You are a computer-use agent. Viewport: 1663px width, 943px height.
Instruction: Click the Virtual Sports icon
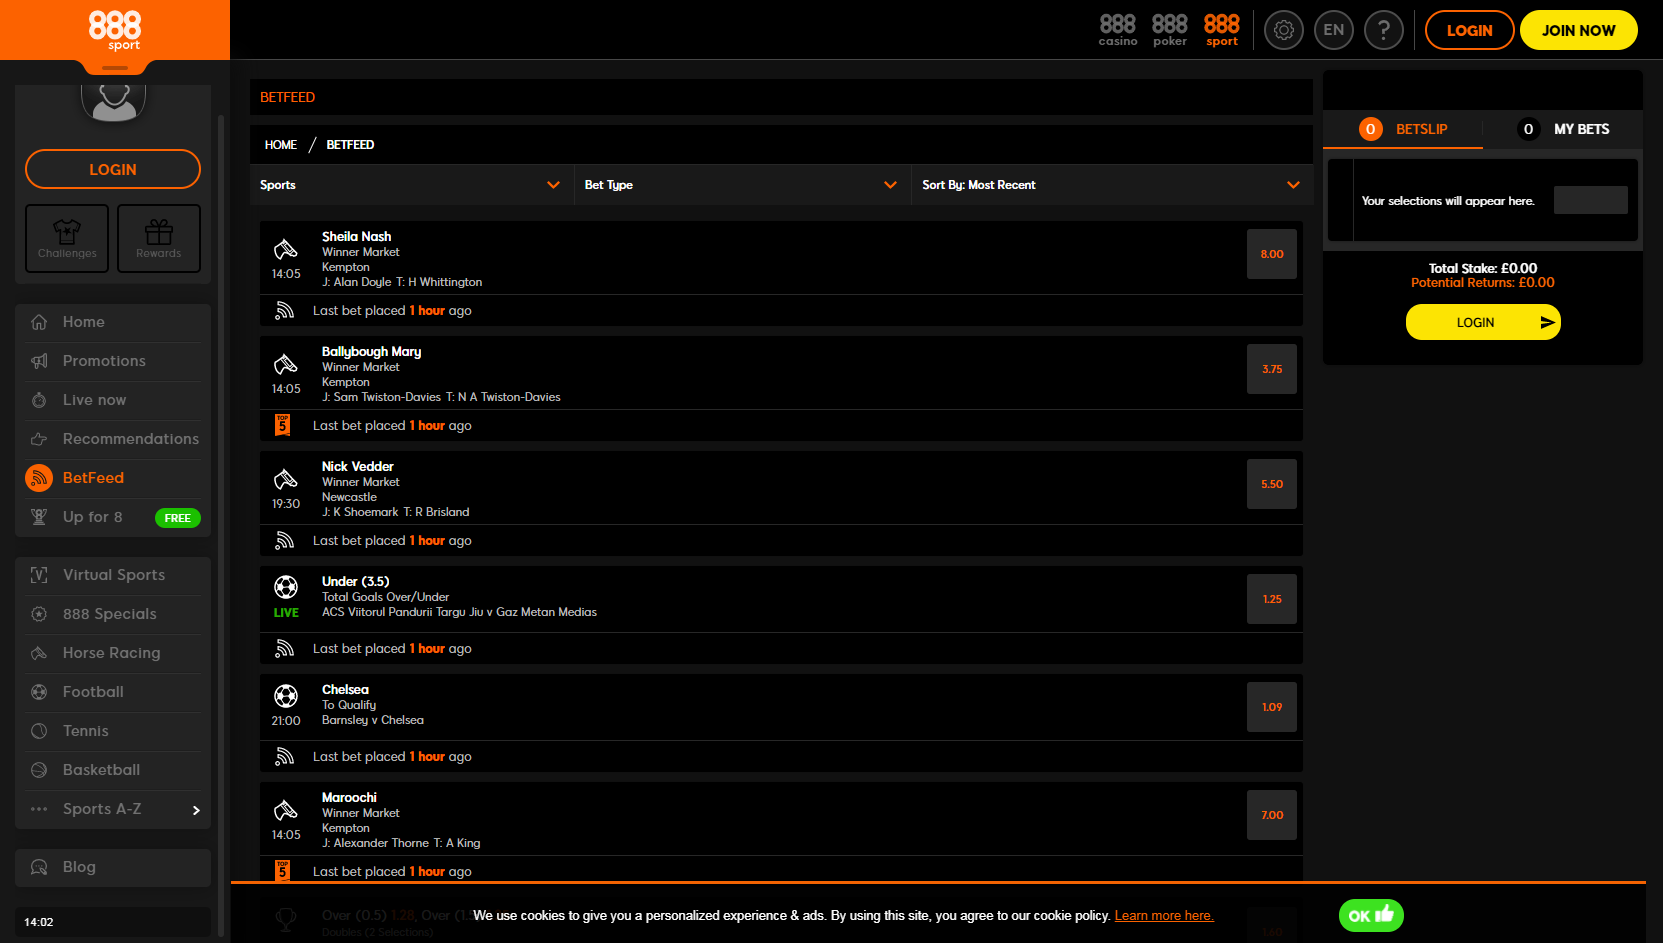pos(39,575)
